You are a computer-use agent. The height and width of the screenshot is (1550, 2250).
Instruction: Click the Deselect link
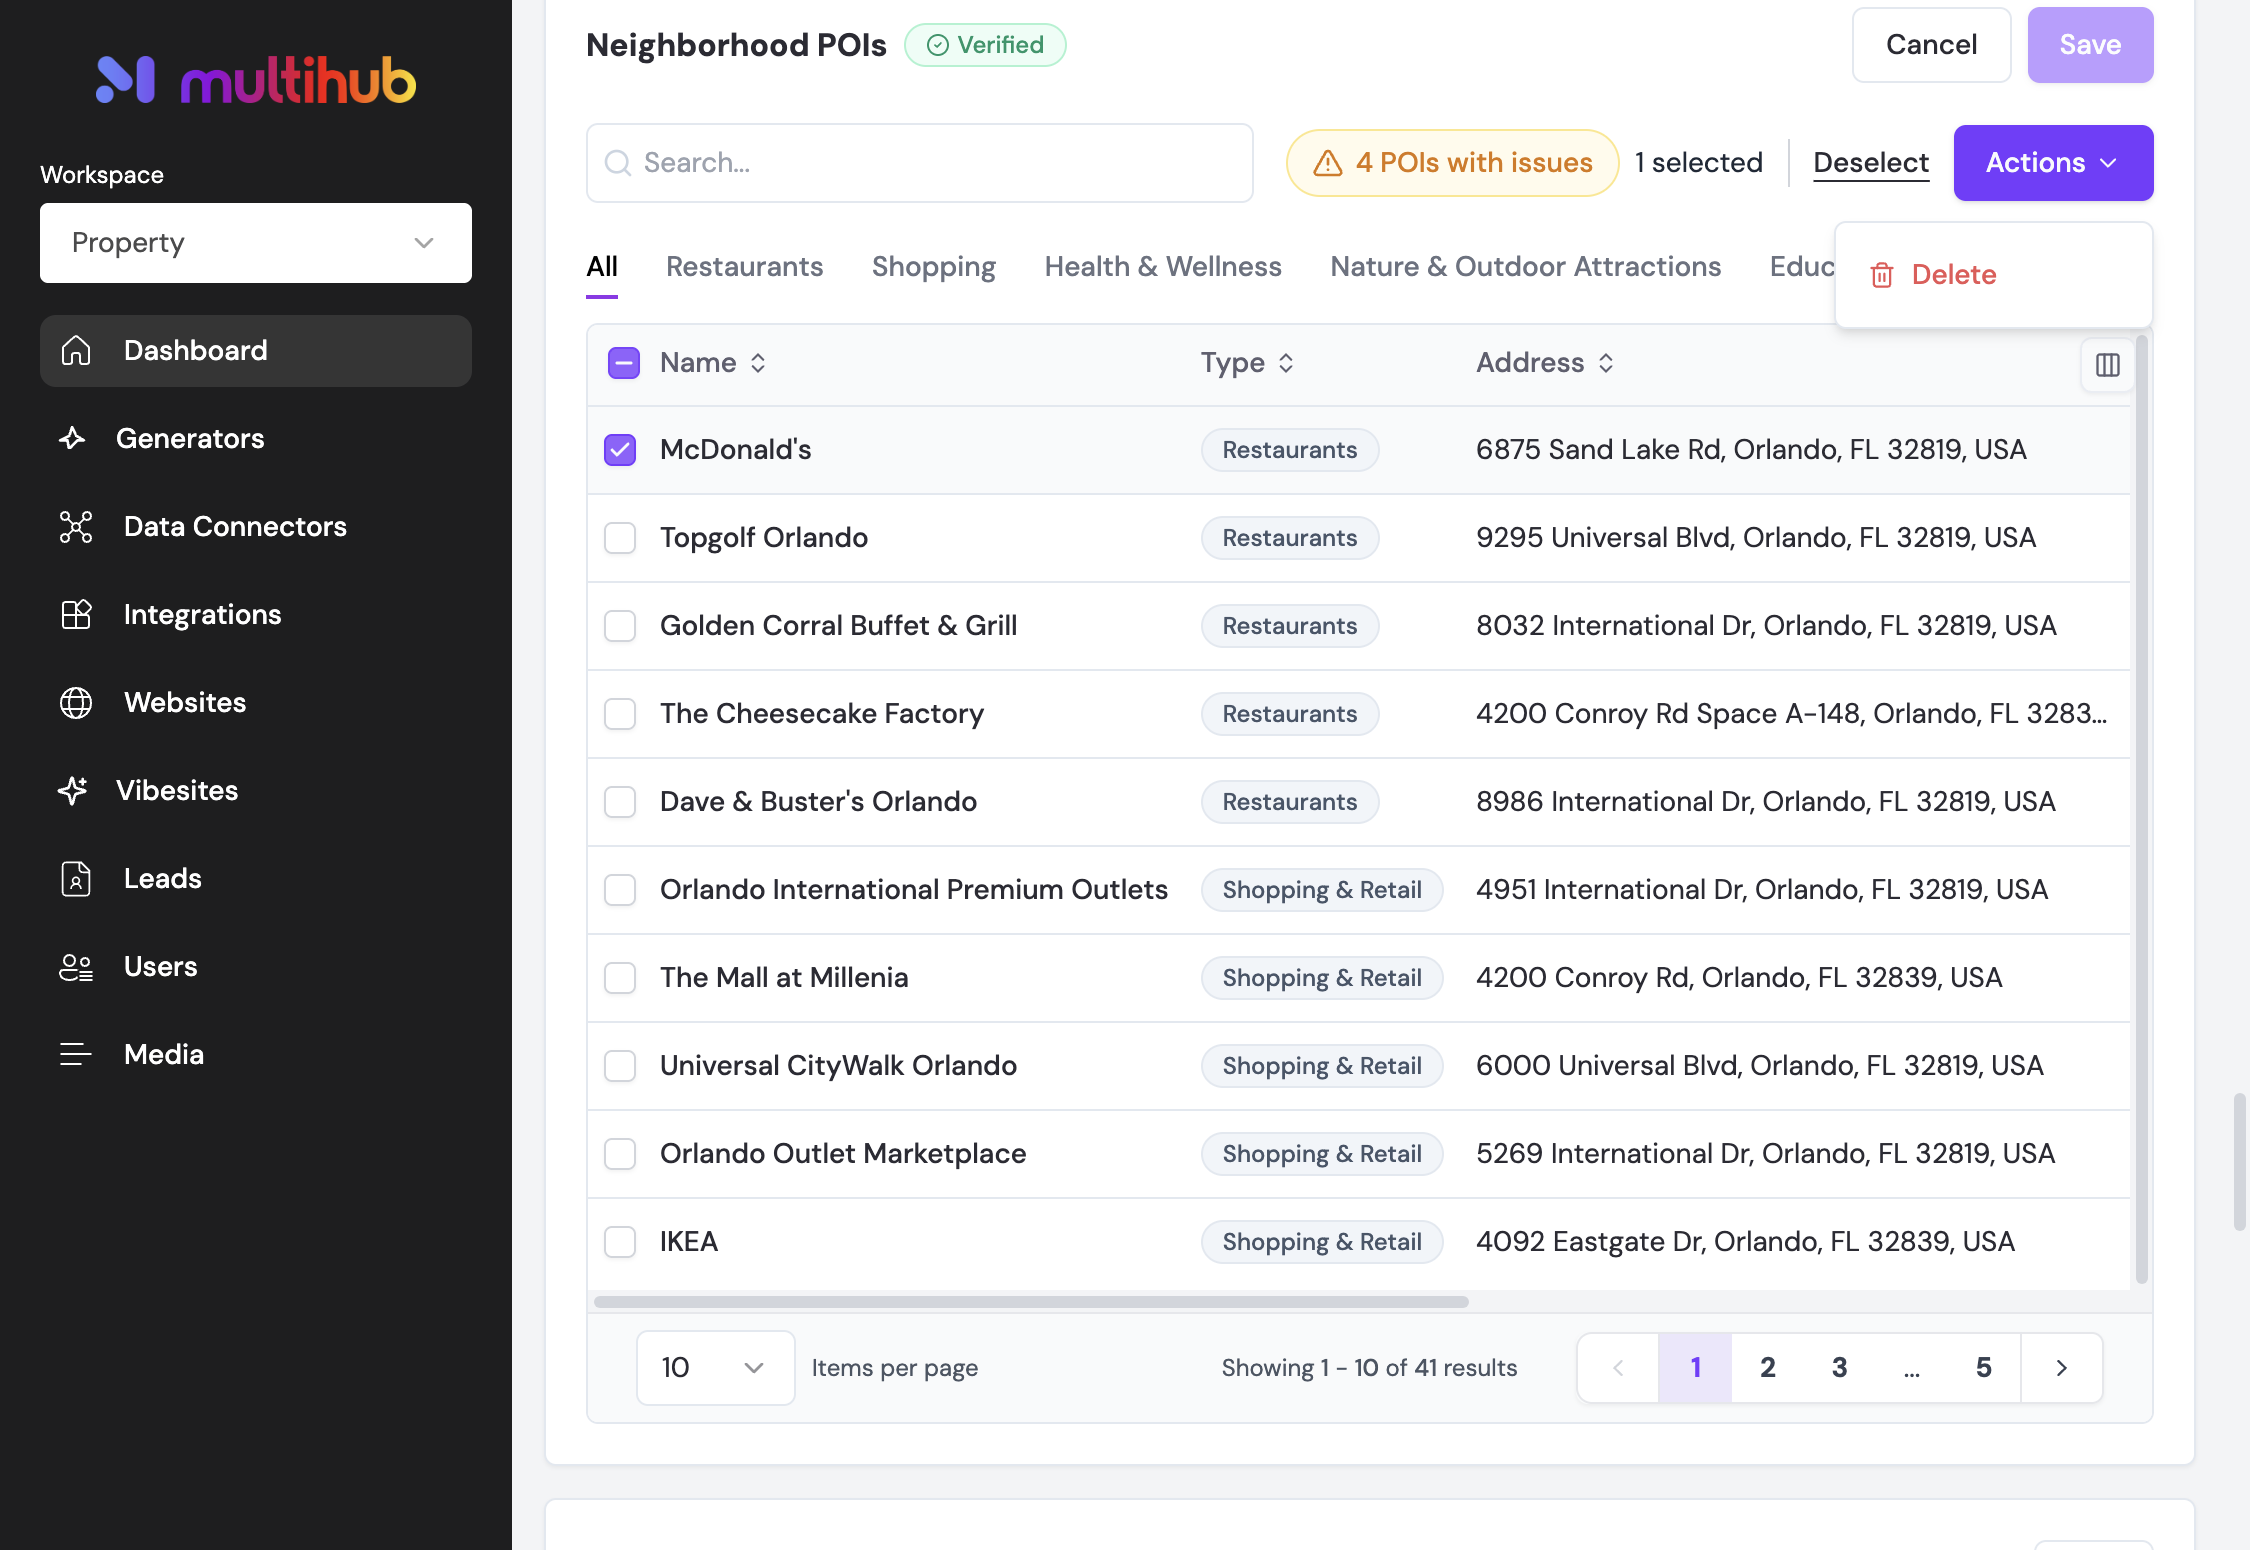[1871, 163]
